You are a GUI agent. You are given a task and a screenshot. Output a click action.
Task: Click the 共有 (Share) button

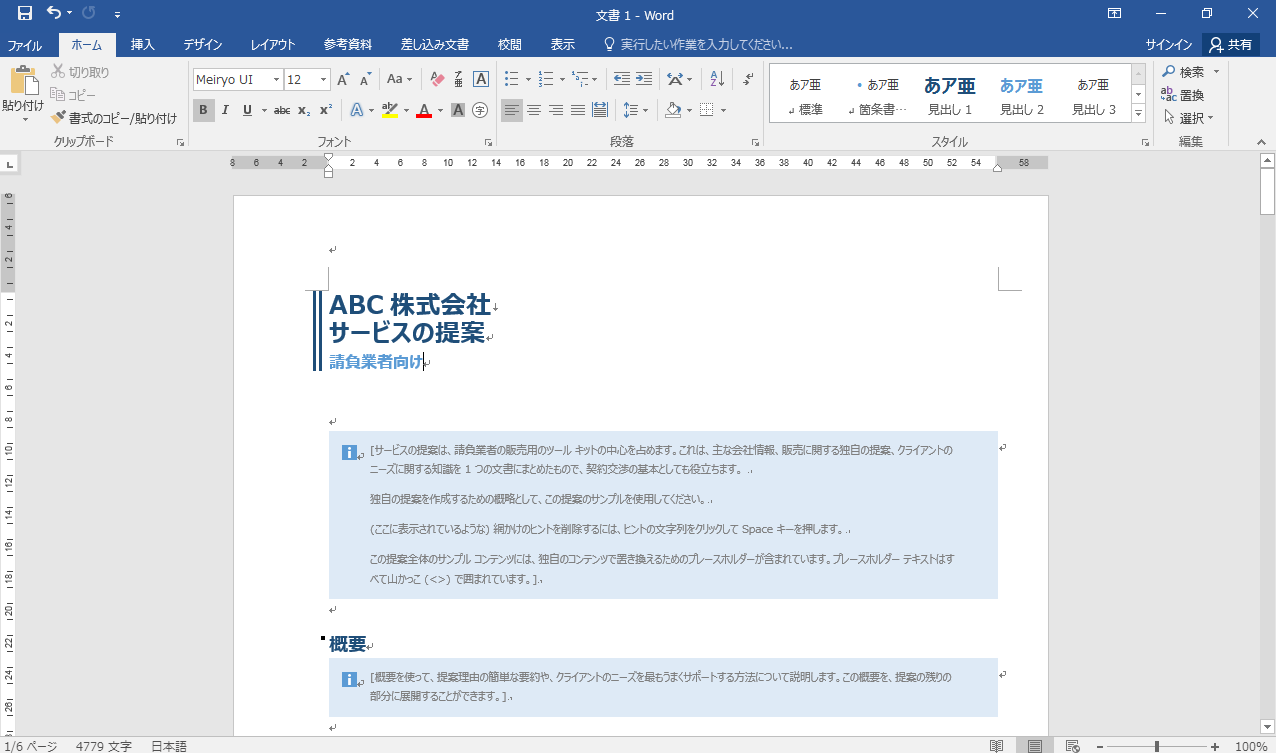[1231, 45]
